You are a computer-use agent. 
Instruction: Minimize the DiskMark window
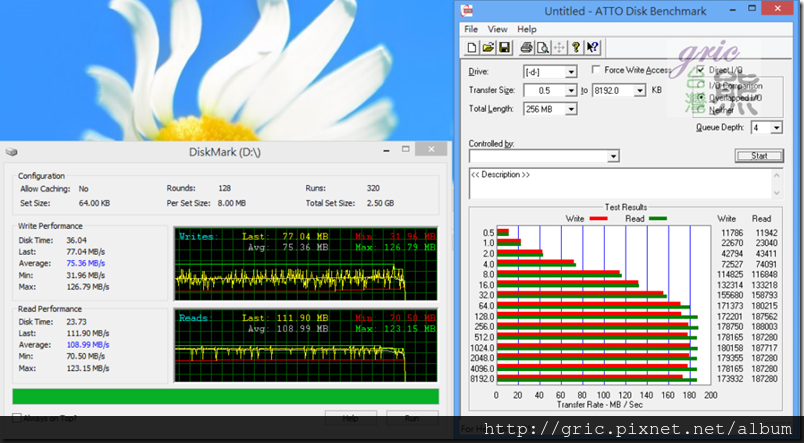[x=386, y=150]
